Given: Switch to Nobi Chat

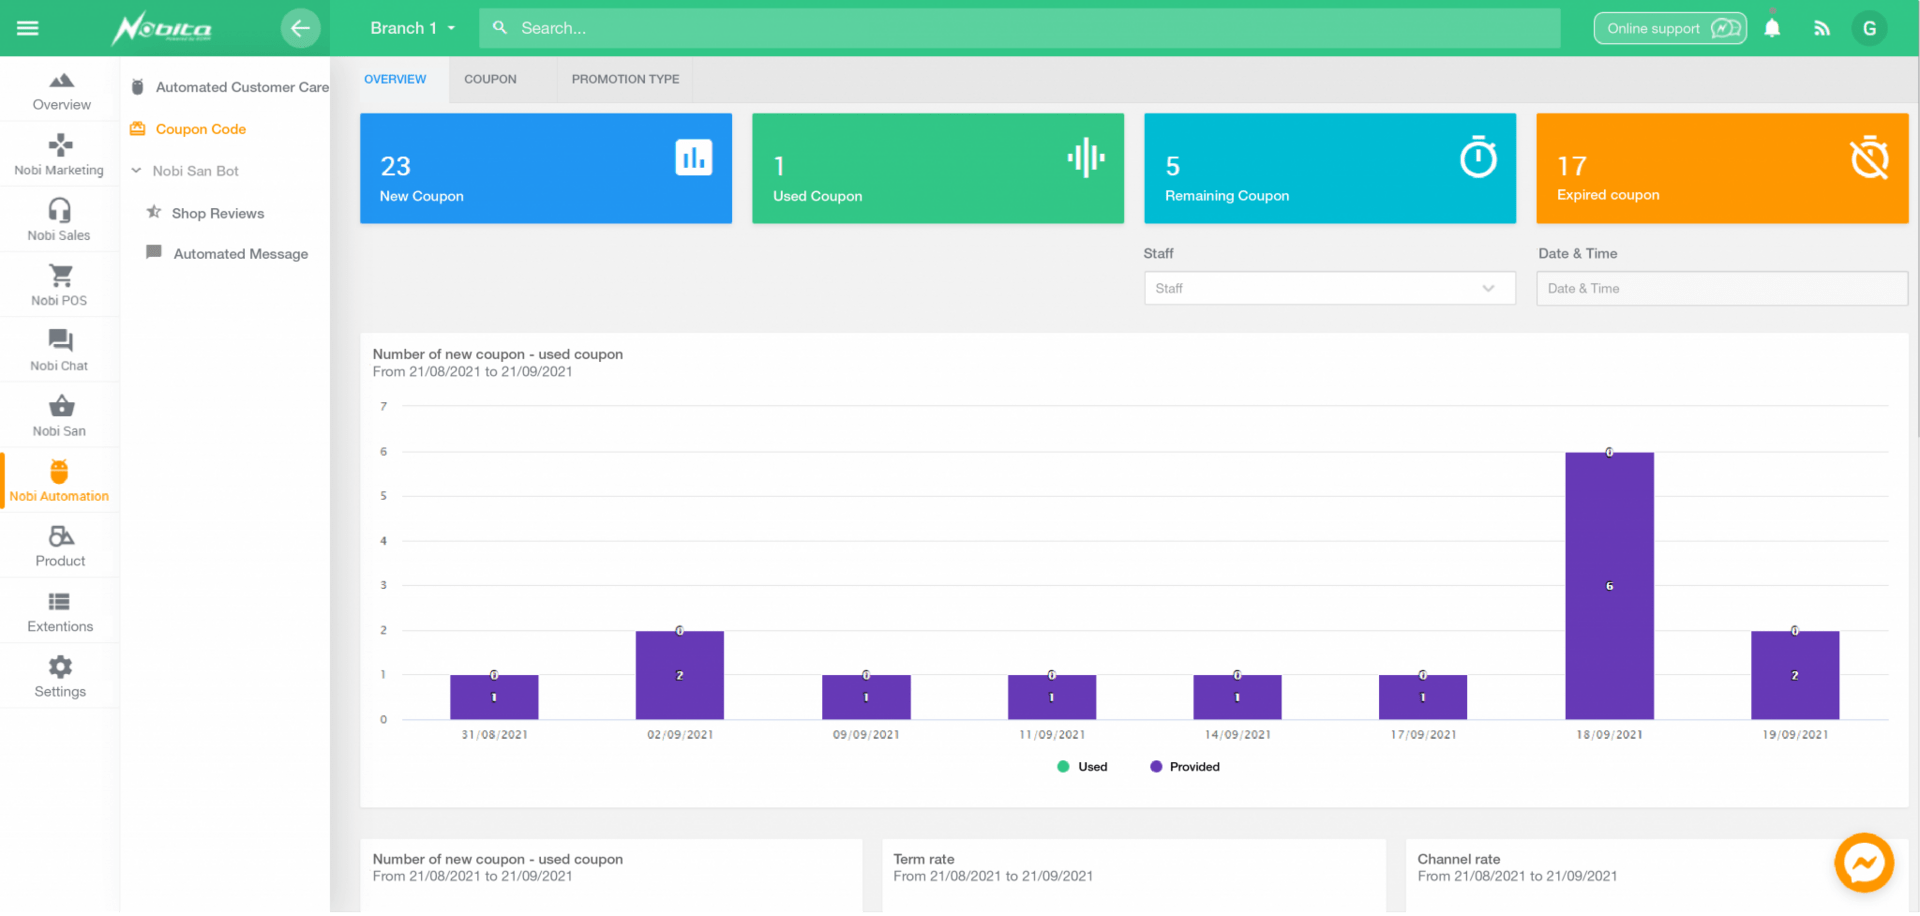Looking at the screenshot, I should (x=58, y=350).
